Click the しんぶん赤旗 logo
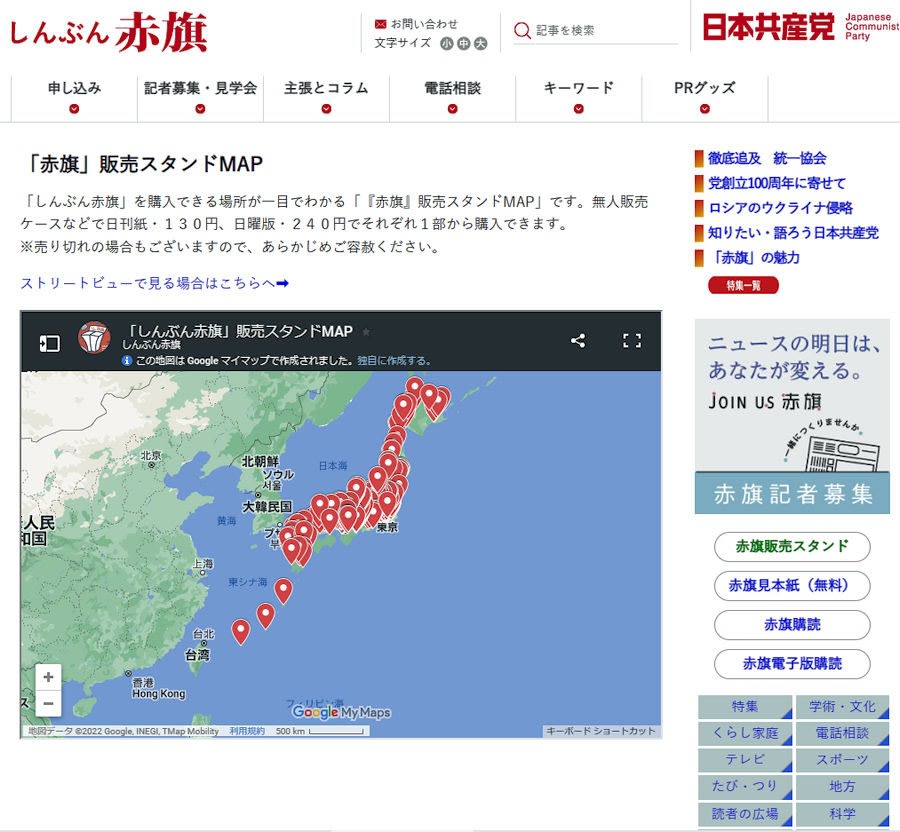Image resolution: width=900 pixels, height=832 pixels. pos(108,32)
